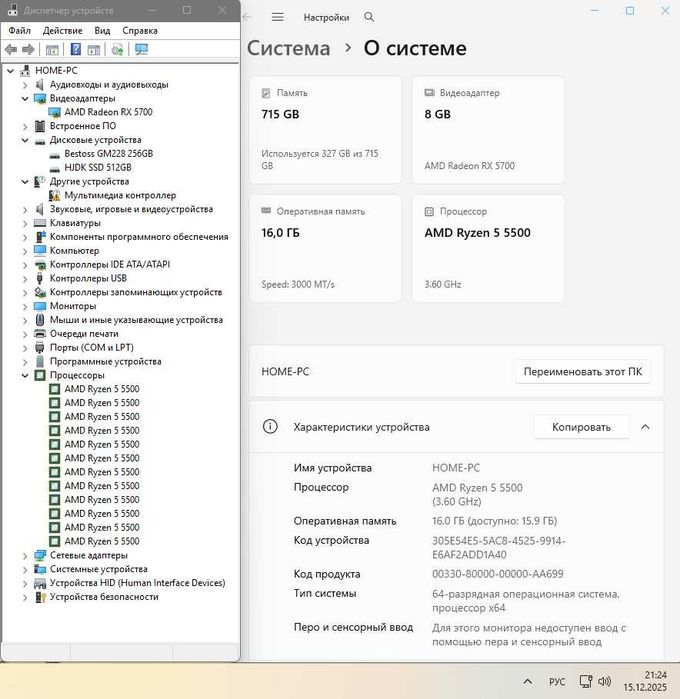Viewport: 680px width, 699px height.
Task: Select Компоненты программного обеспечения row
Action: tap(139, 237)
